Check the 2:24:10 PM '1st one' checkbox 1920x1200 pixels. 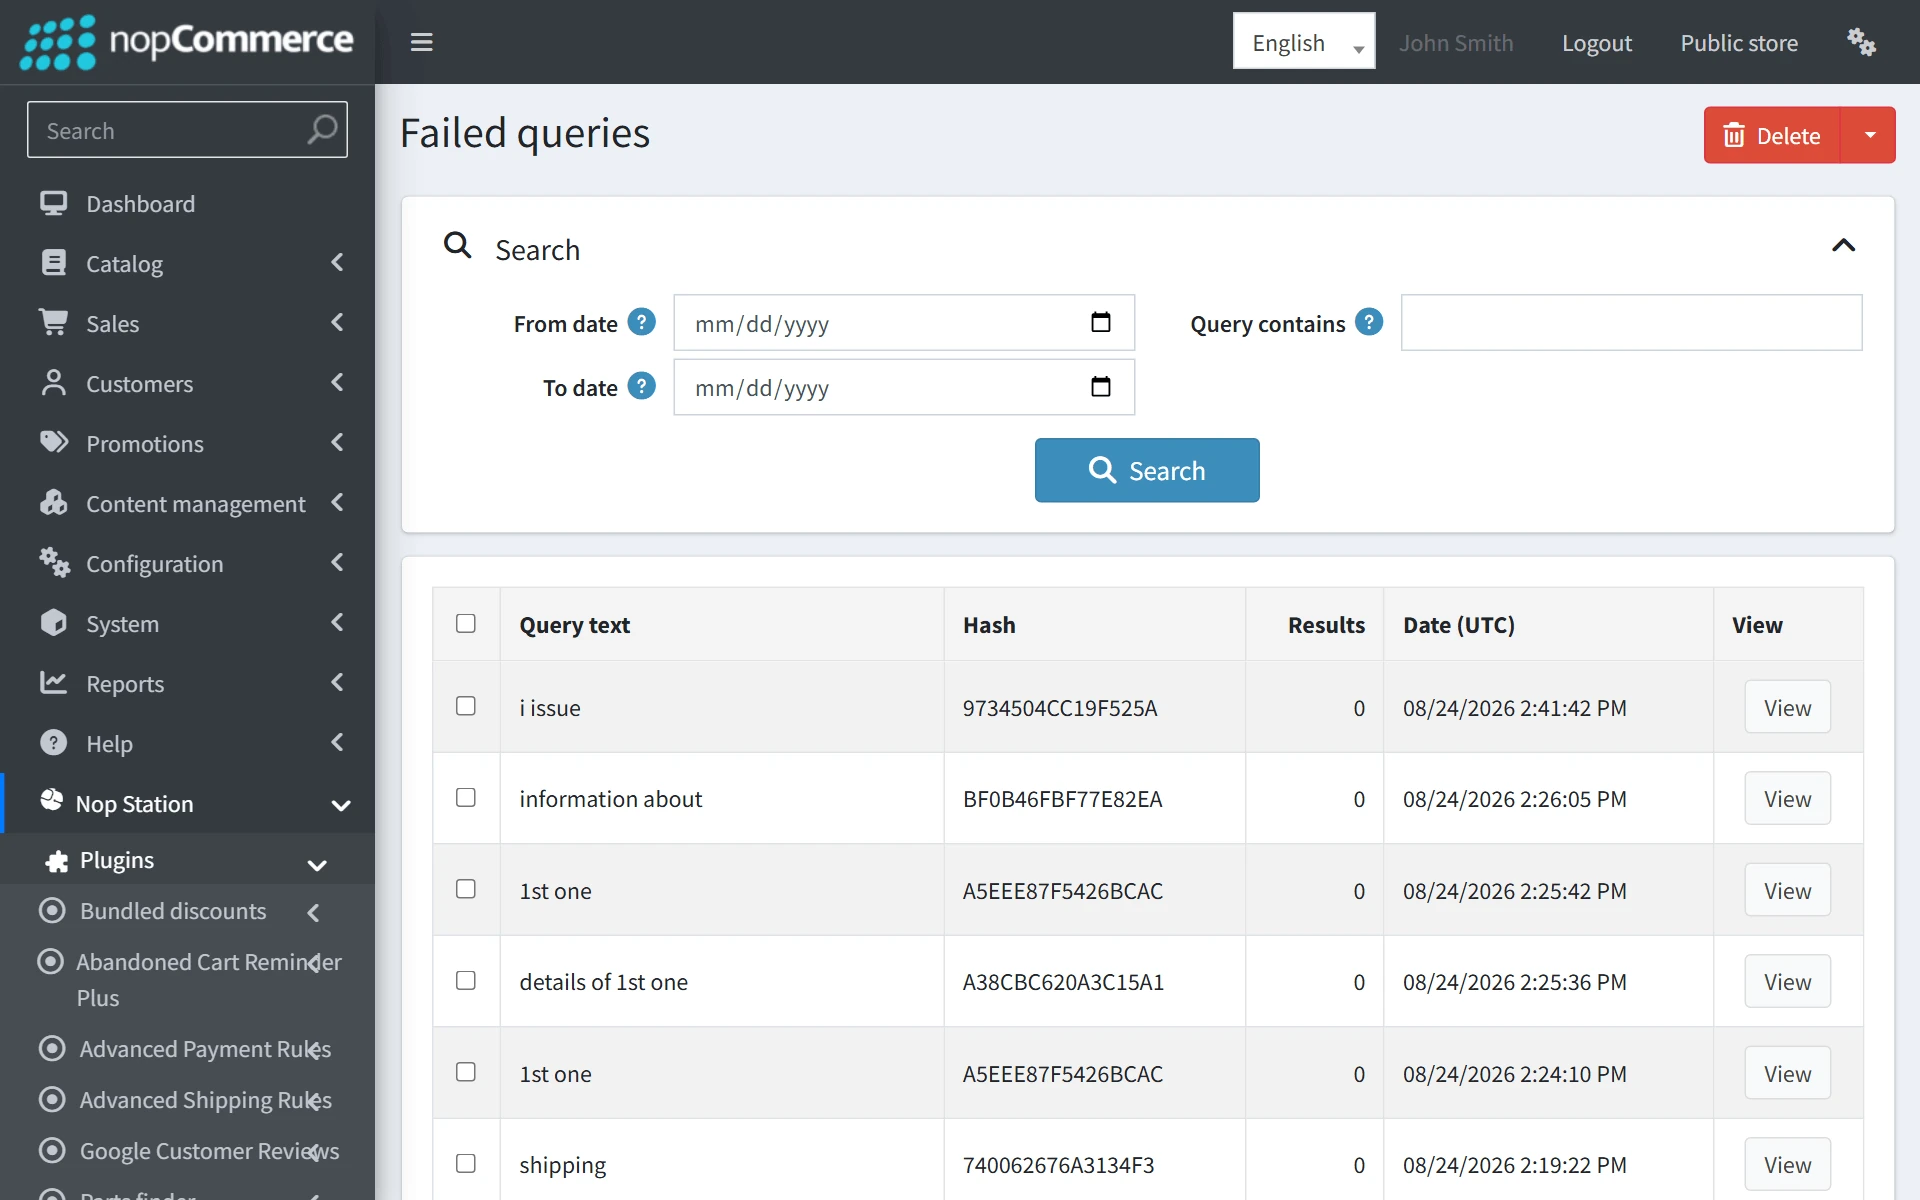[466, 1072]
